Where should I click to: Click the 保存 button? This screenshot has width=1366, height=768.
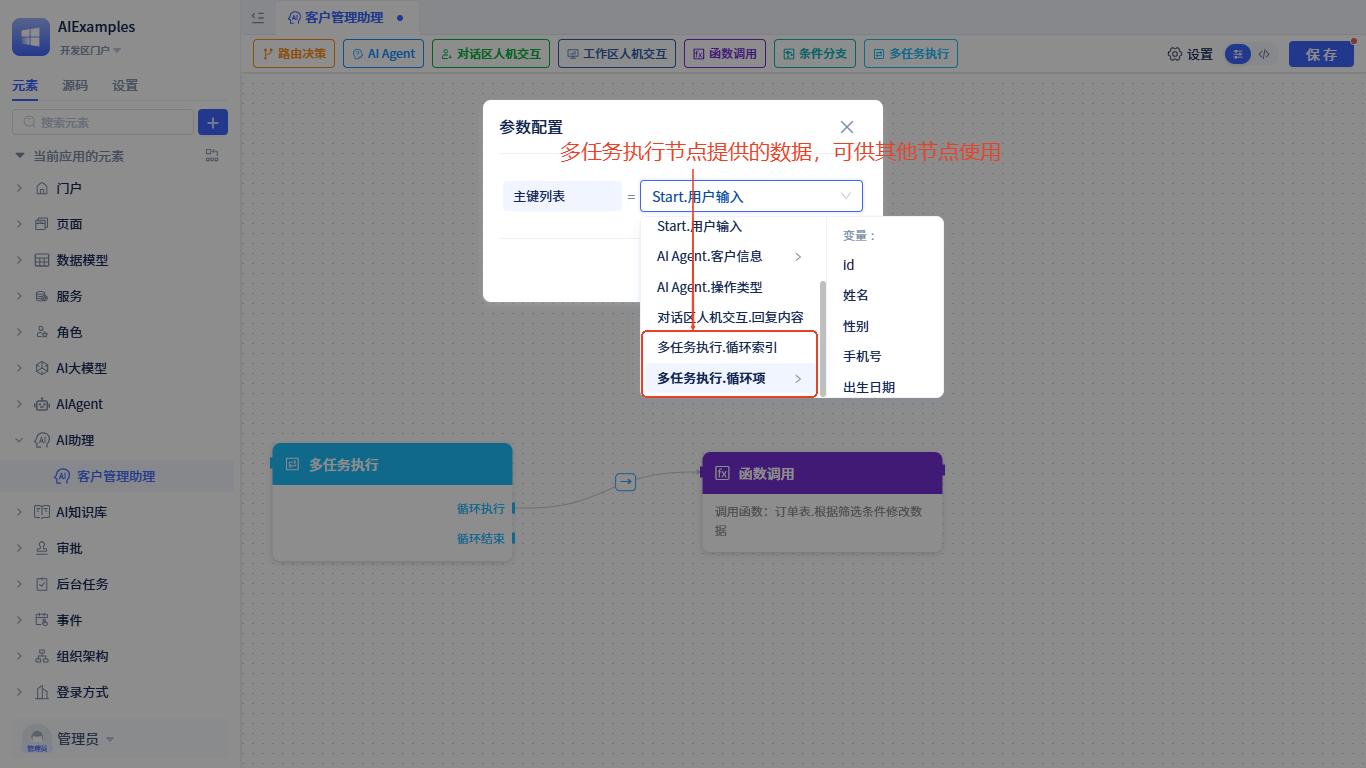click(x=1321, y=54)
